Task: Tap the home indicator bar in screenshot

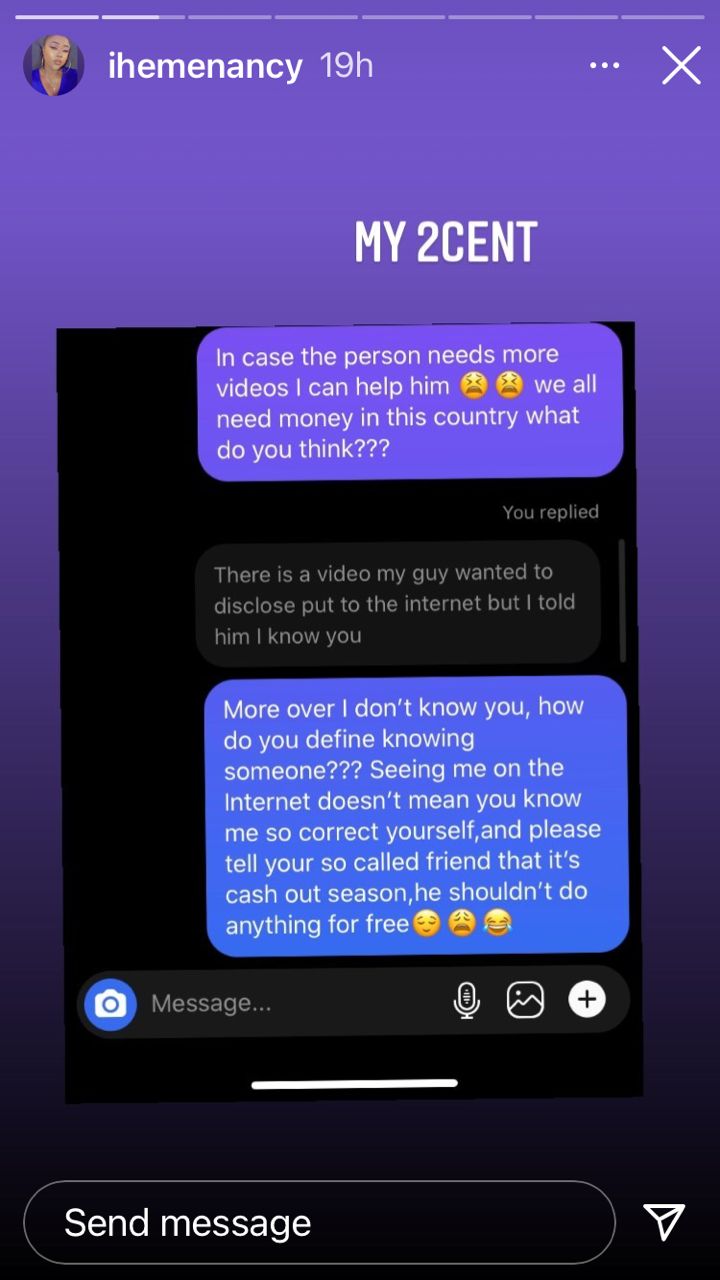Action: (x=354, y=1083)
